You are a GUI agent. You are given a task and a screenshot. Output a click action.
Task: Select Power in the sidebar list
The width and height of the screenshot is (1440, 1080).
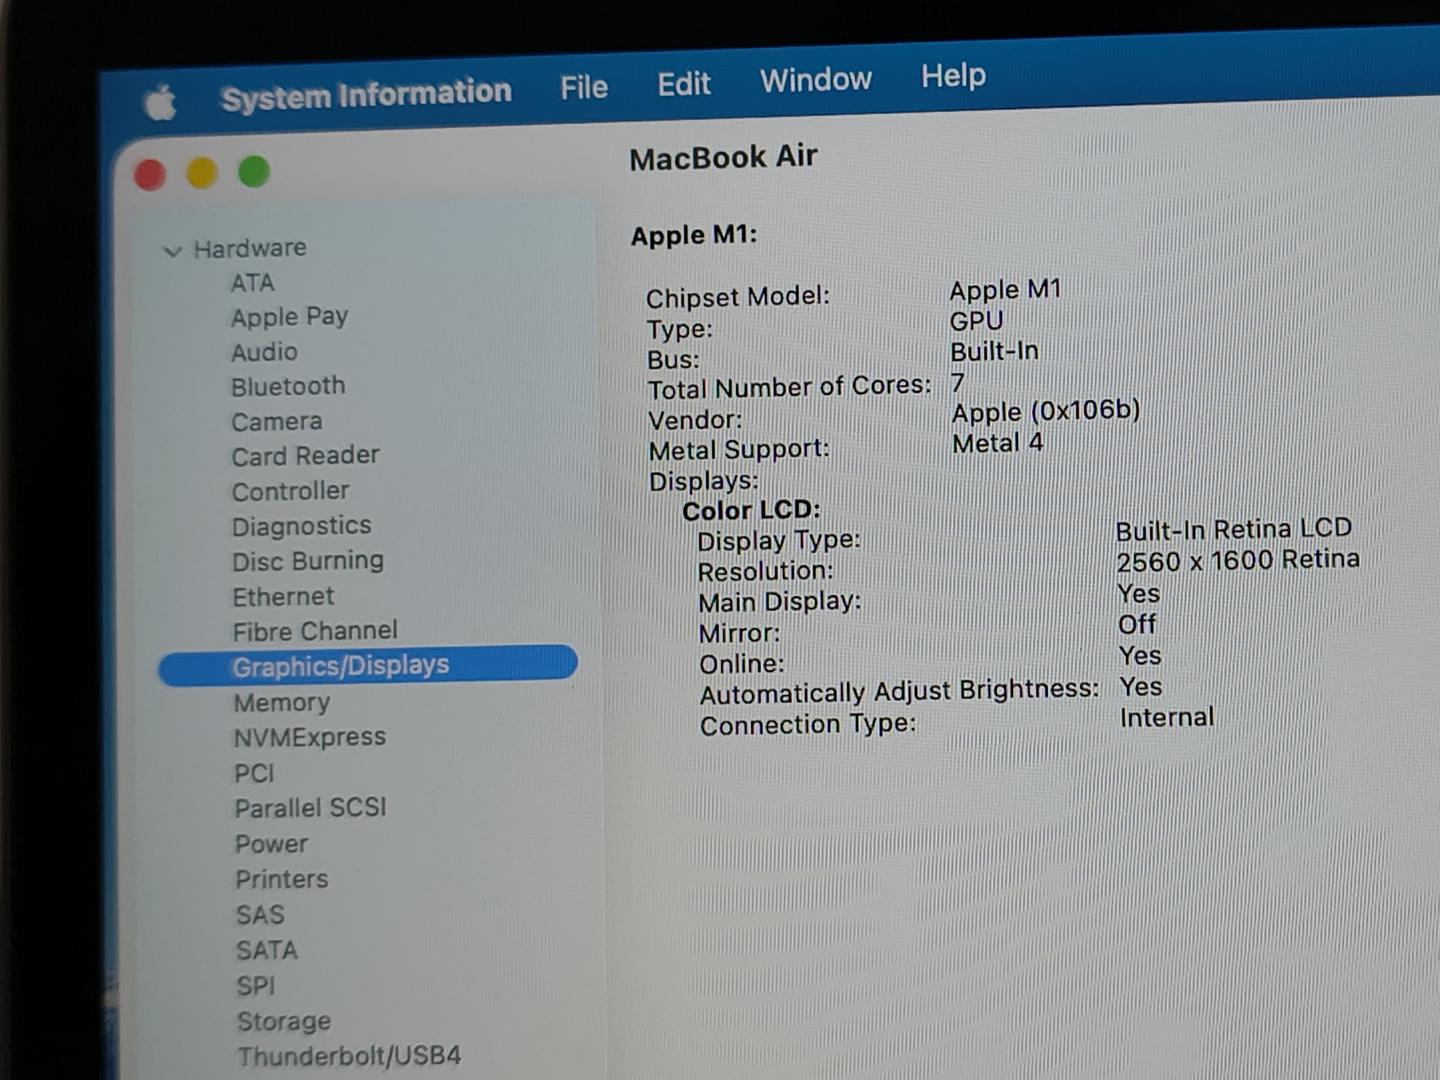(271, 844)
